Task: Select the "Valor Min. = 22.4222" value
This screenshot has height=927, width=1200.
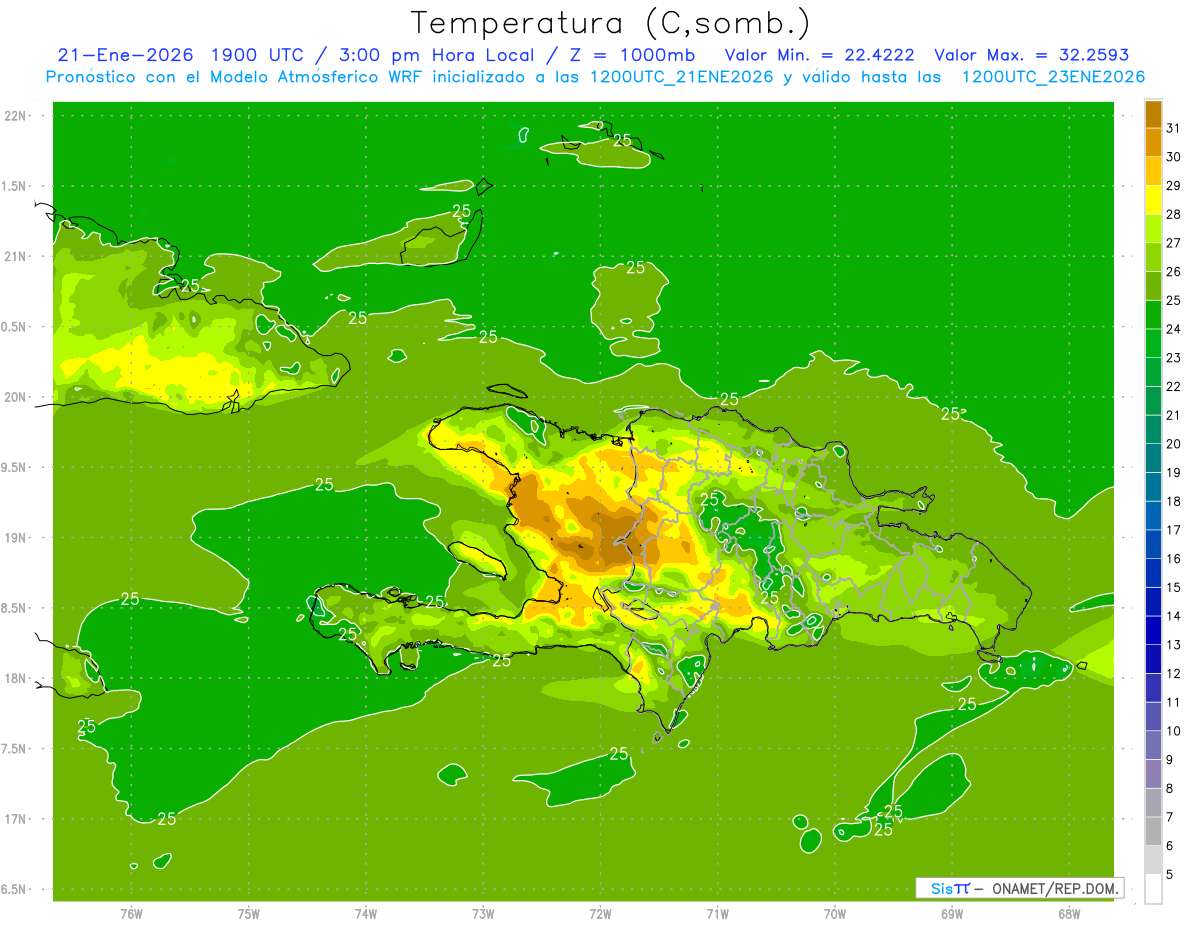Action: pos(819,55)
